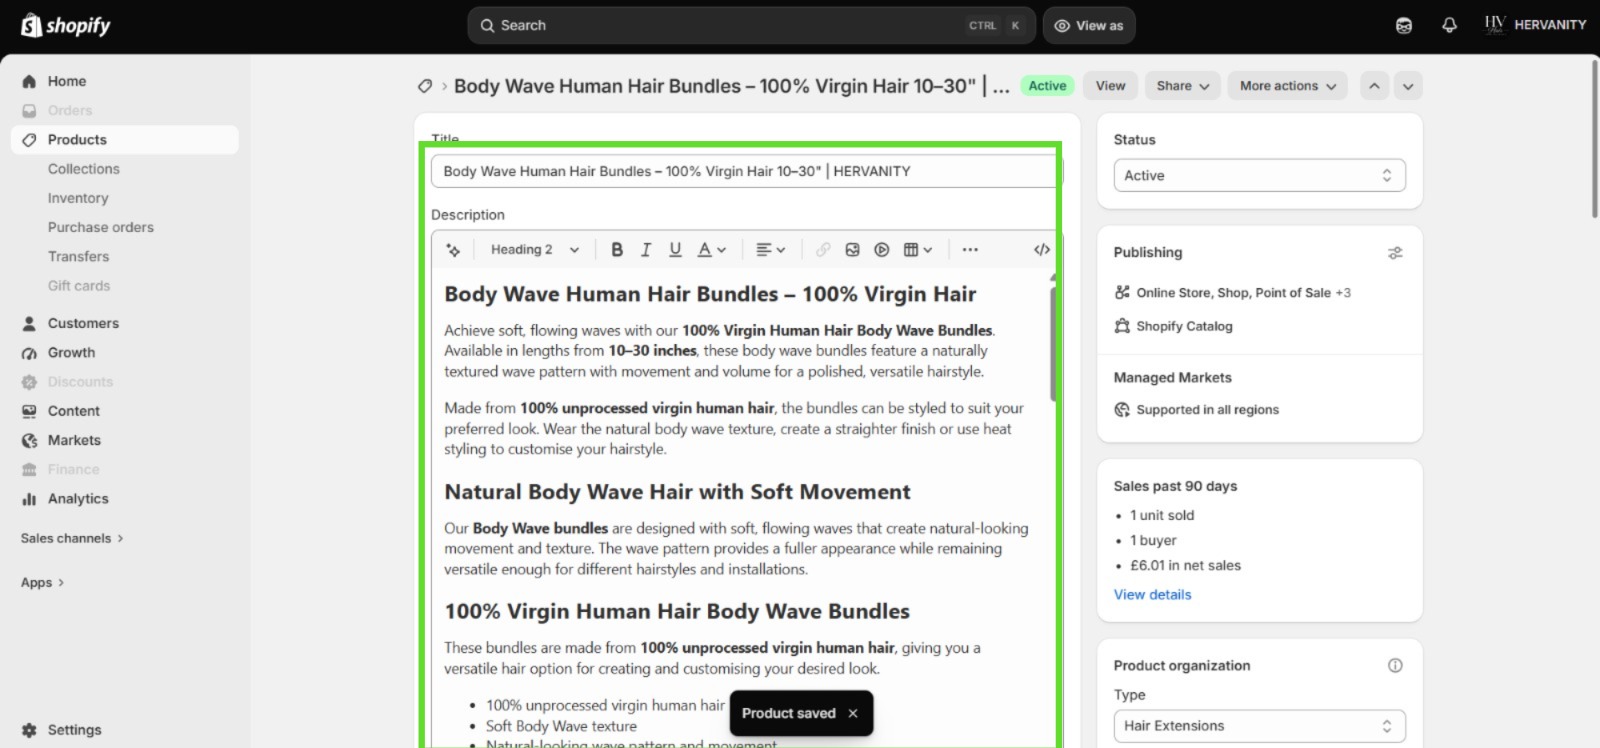The width and height of the screenshot is (1600, 748).
Task: Open Purchase orders page
Action: click(101, 227)
